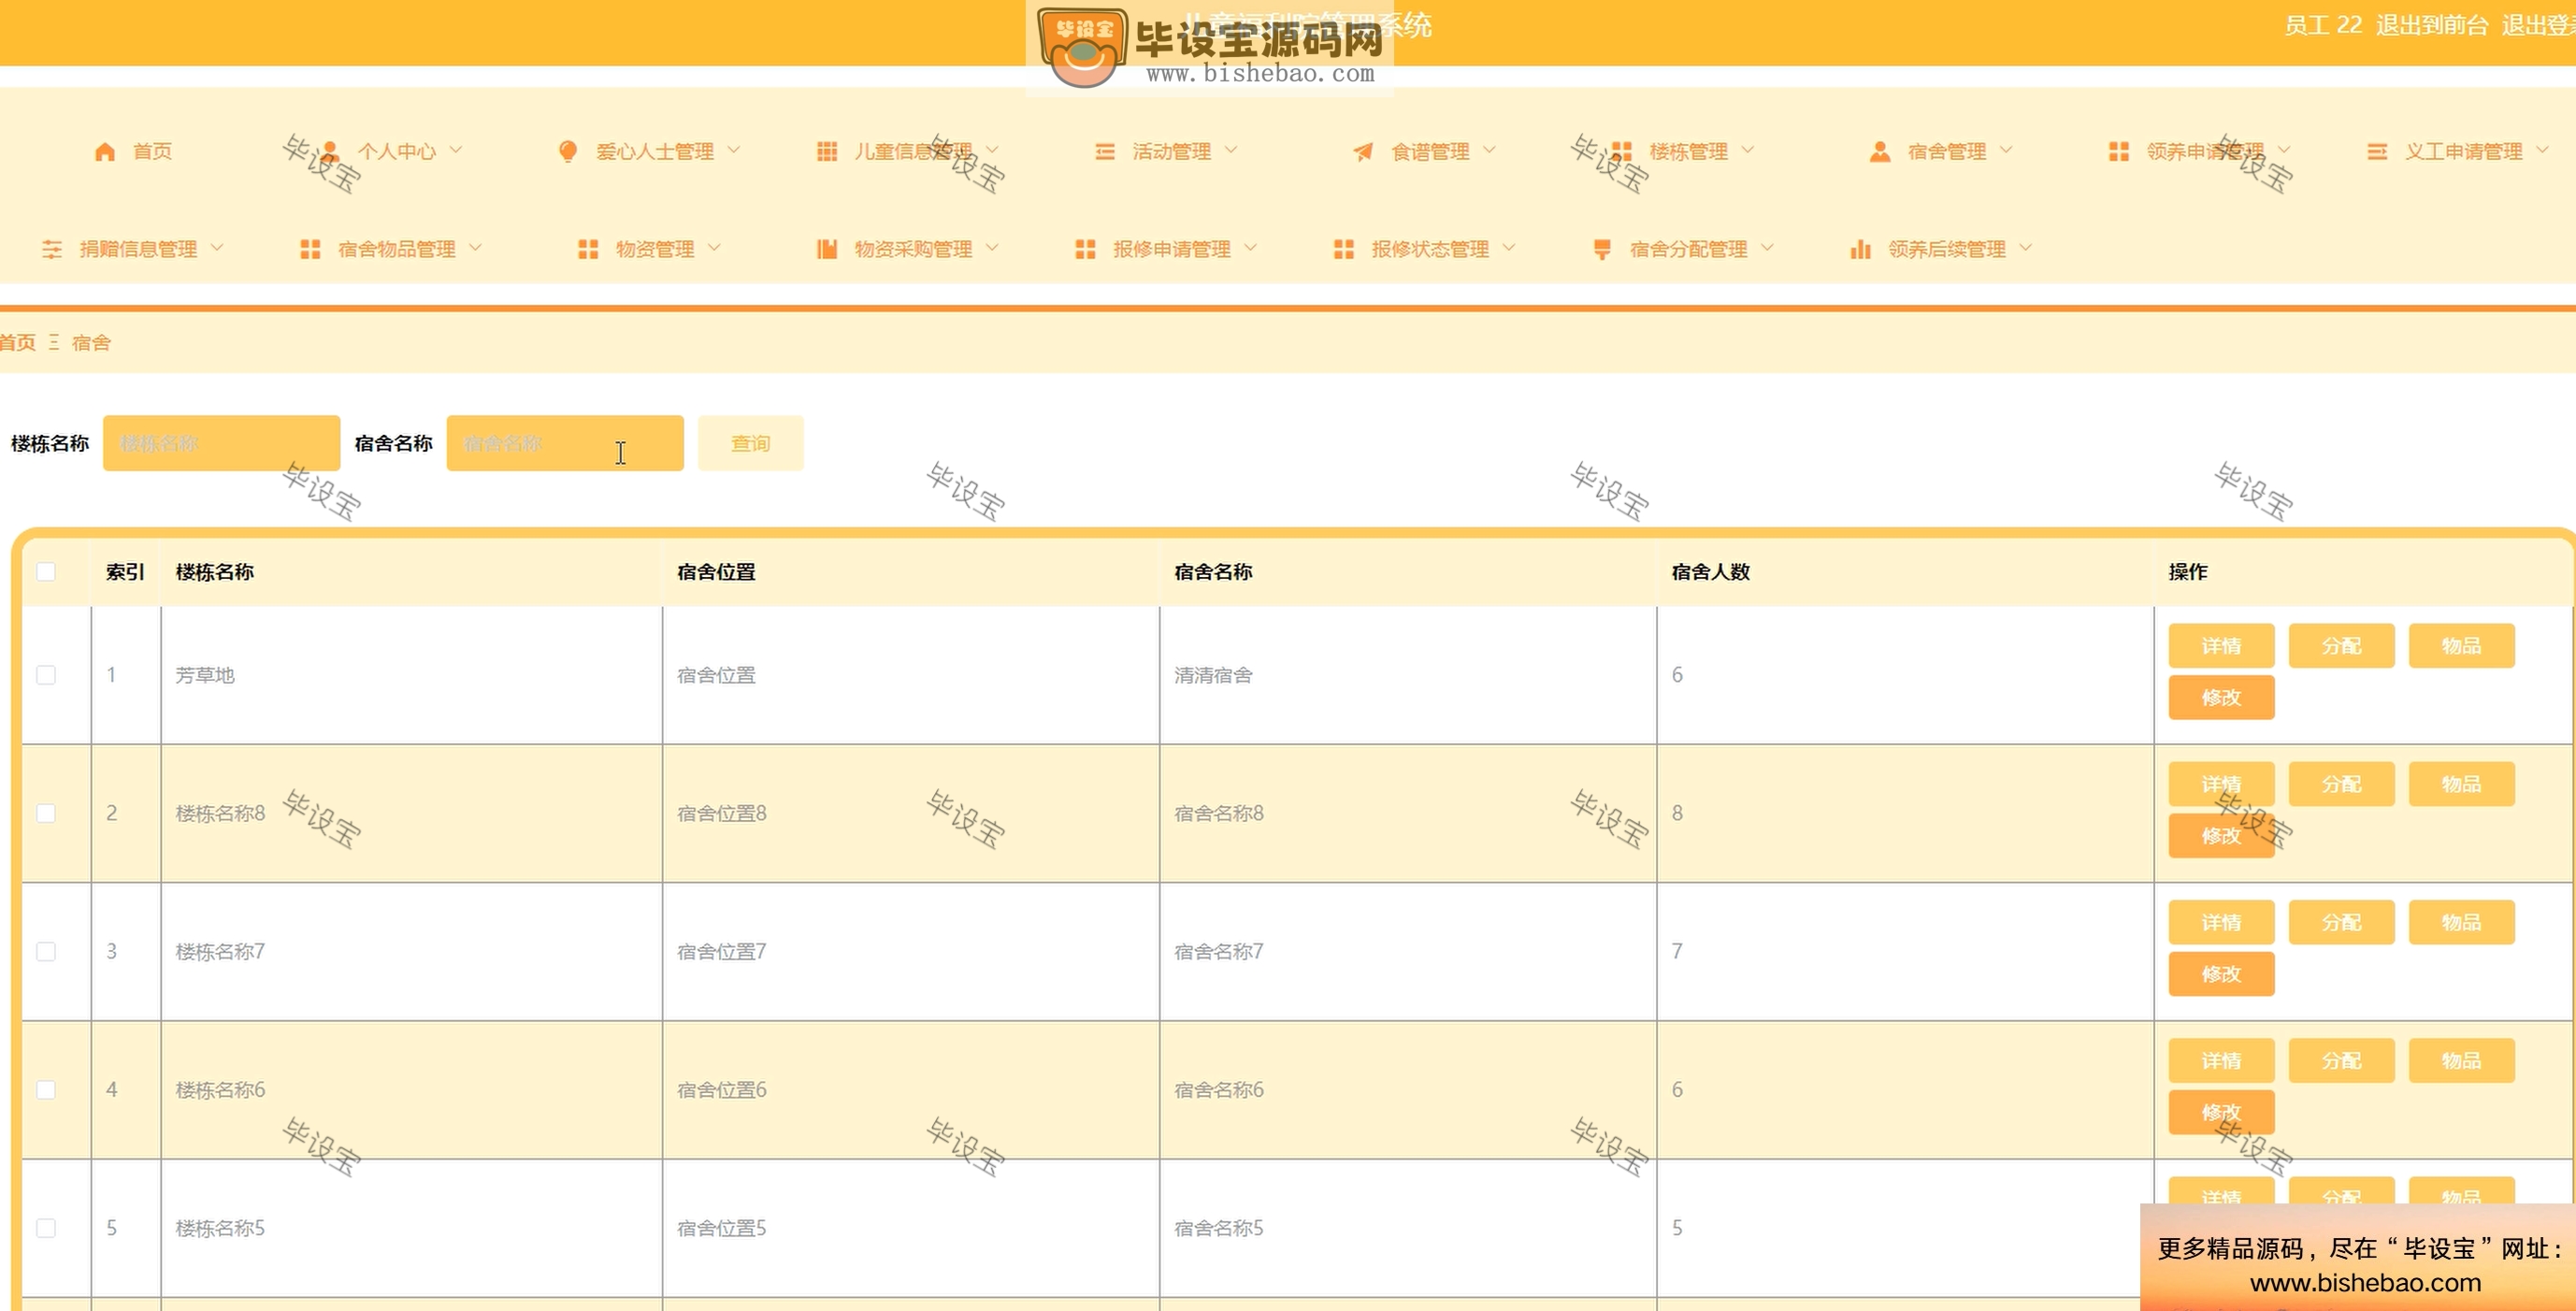Click the lines icon of 义工申请管理
Screen dimensions: 2576x1311
pyautogui.click(x=2377, y=151)
